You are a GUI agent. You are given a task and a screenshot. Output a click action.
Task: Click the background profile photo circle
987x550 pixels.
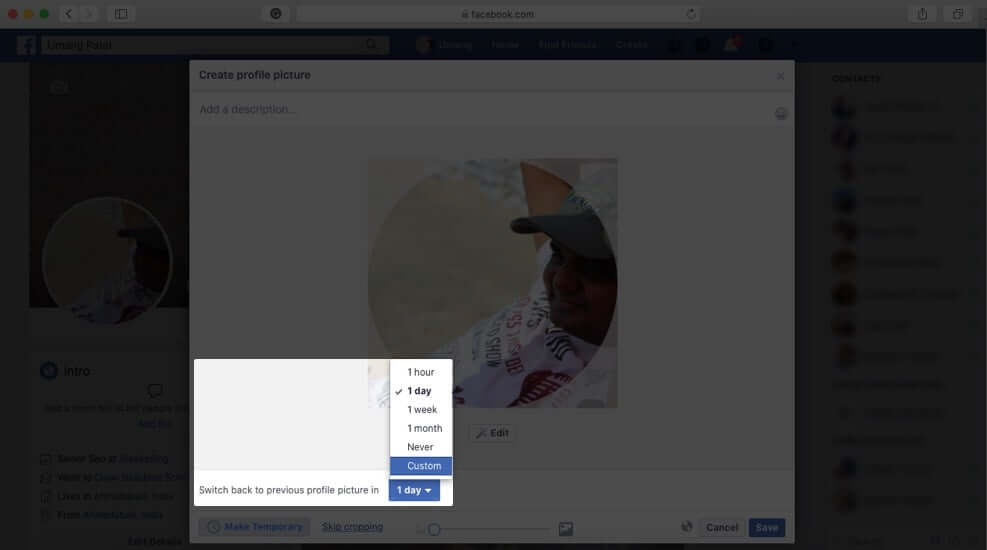tap(108, 261)
